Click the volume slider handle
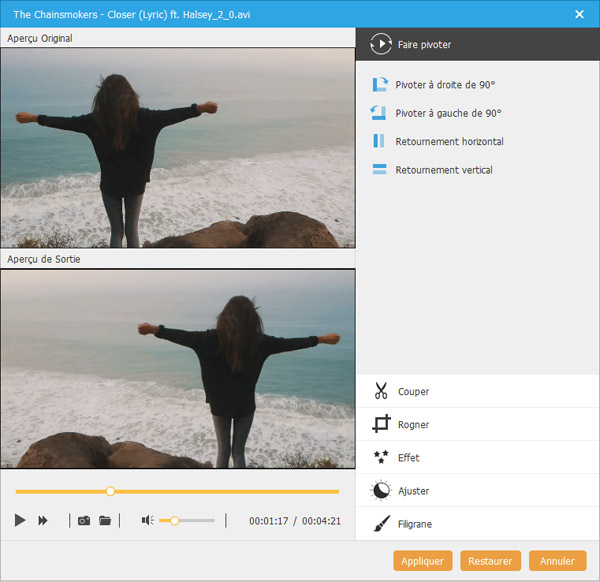This screenshot has height=582, width=600. click(x=175, y=520)
